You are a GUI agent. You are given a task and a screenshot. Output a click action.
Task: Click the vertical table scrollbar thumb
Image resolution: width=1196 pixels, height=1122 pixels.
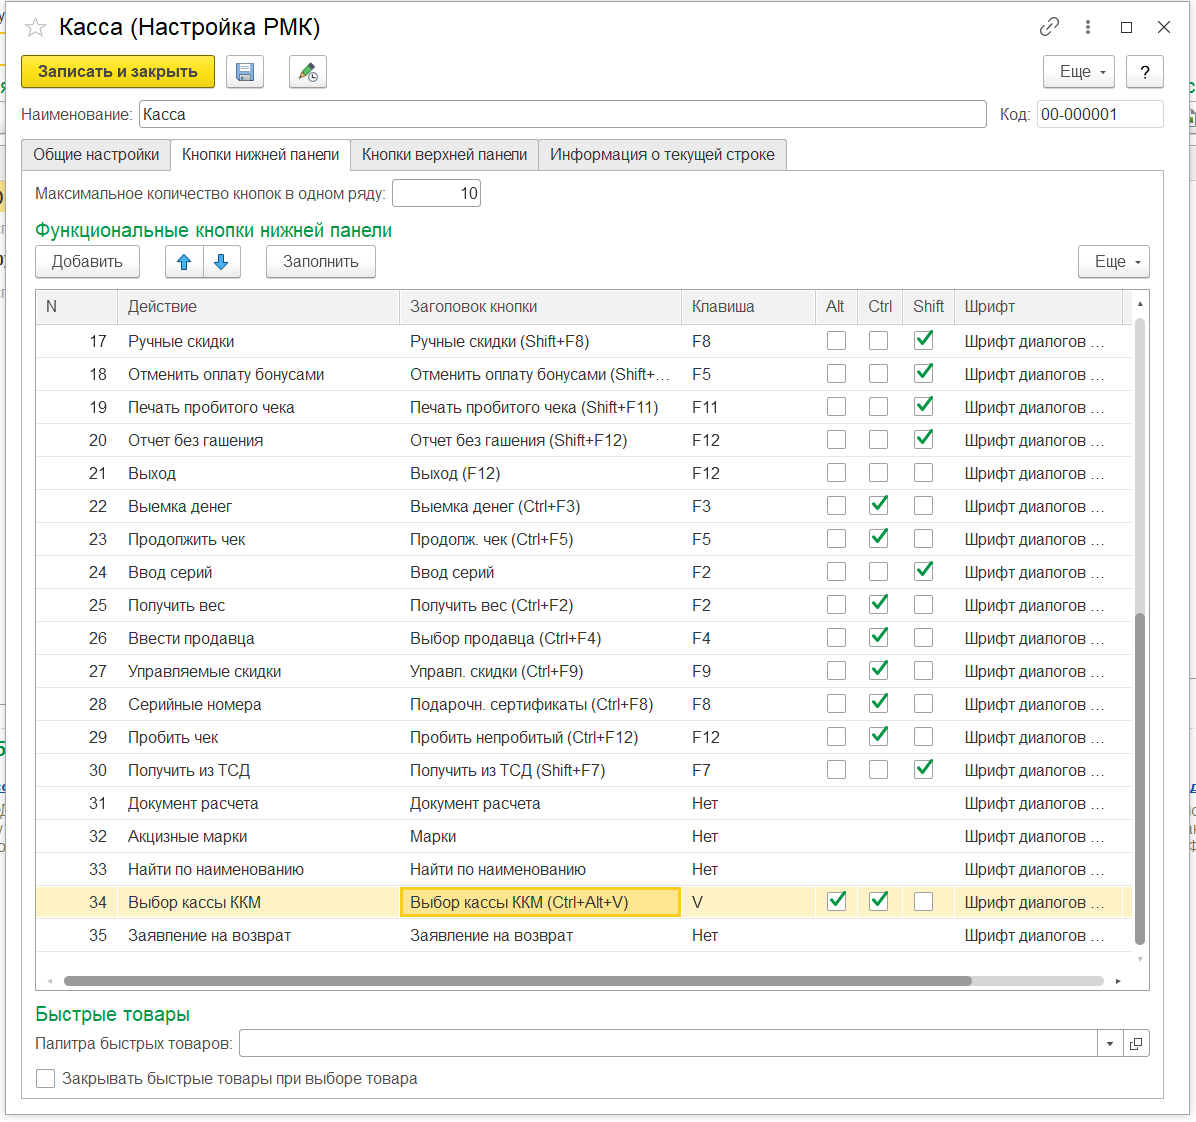1140,778
